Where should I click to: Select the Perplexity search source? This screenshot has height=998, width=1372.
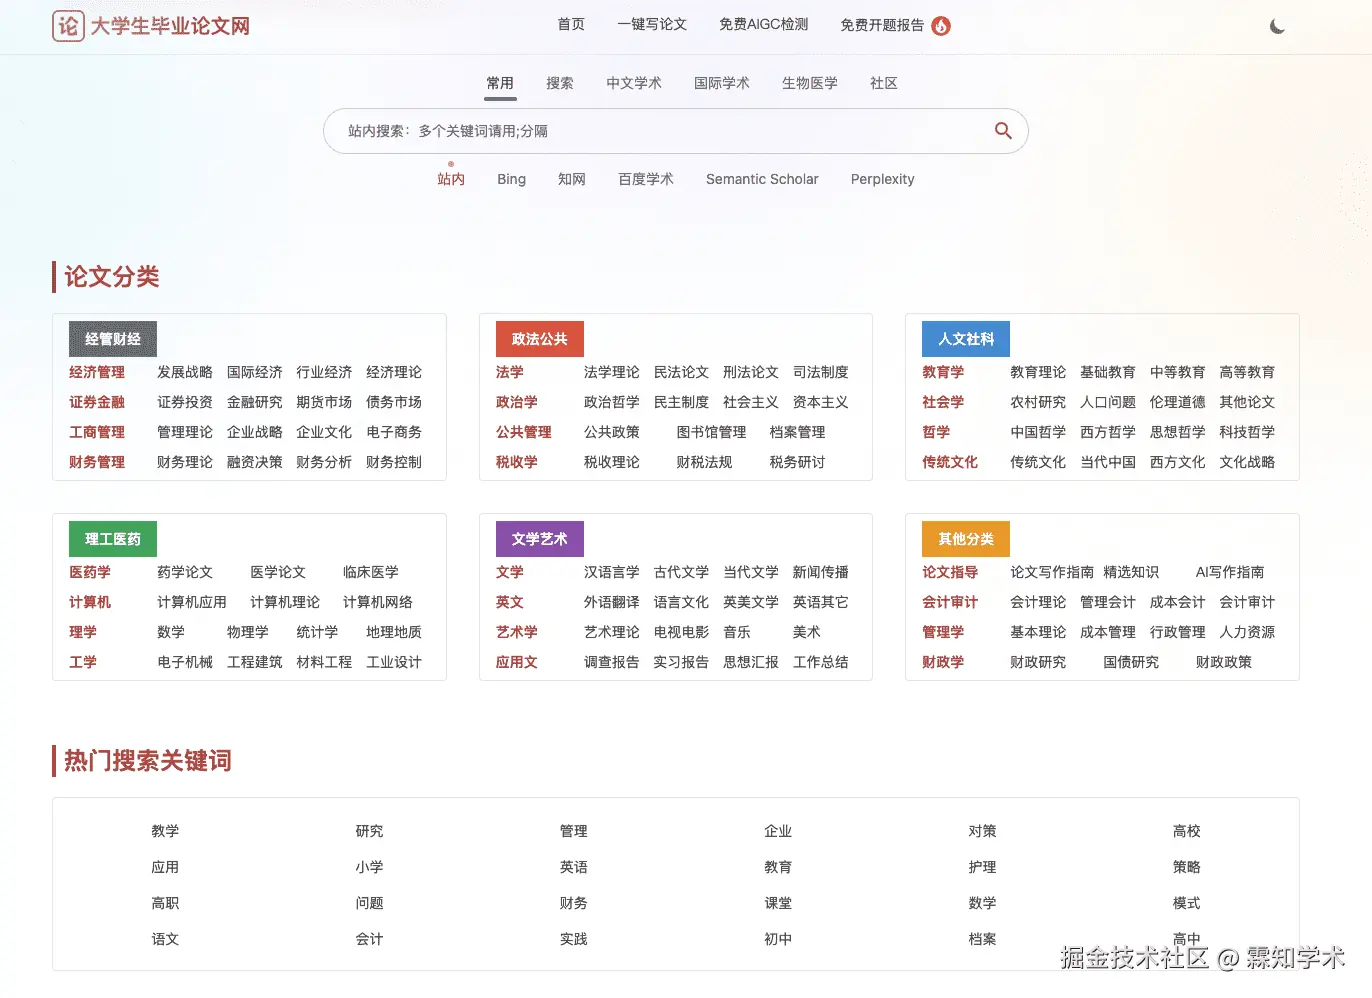882,179
